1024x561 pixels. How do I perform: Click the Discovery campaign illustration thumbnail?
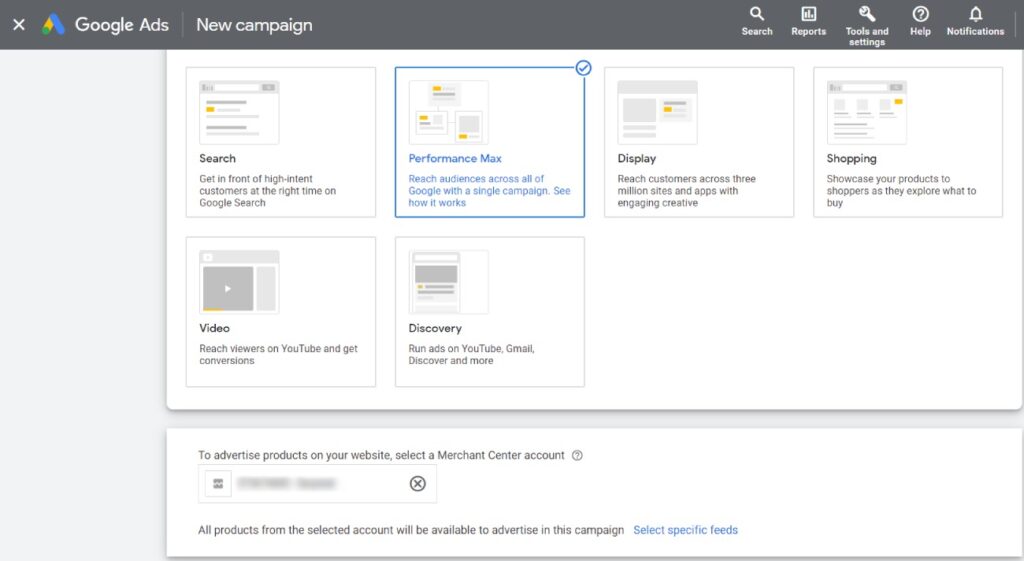pyautogui.click(x=448, y=282)
